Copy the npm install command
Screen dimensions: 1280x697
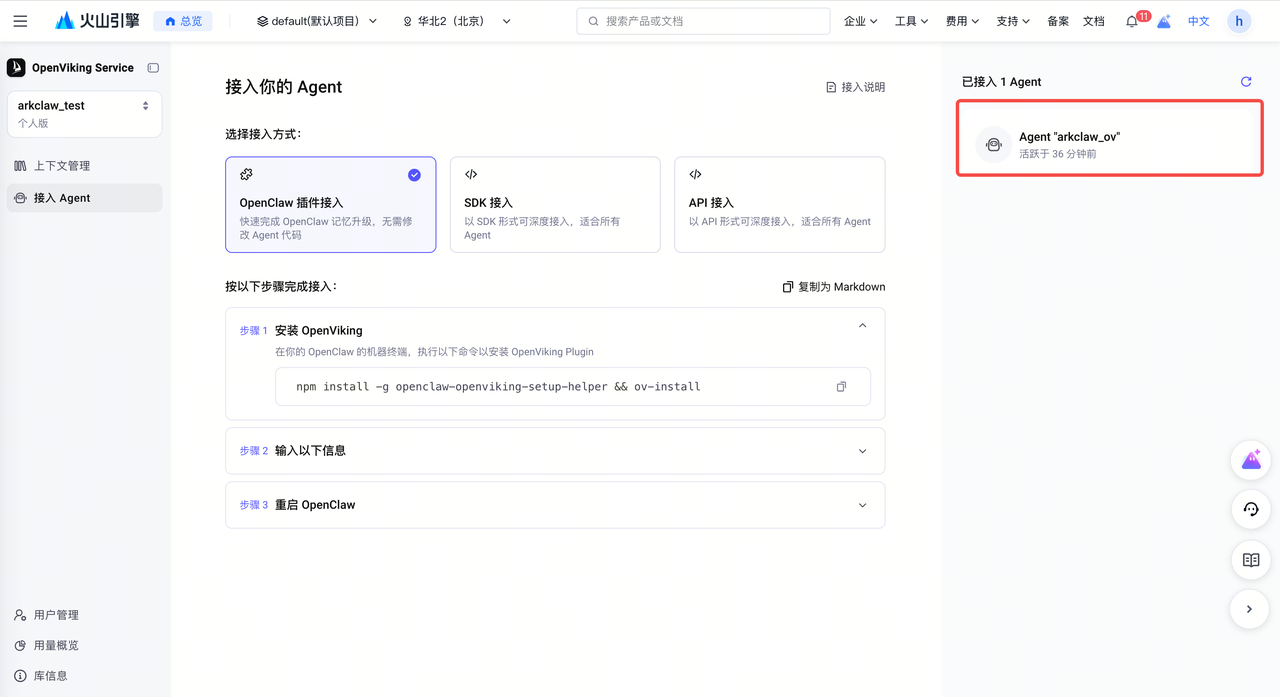tap(841, 386)
